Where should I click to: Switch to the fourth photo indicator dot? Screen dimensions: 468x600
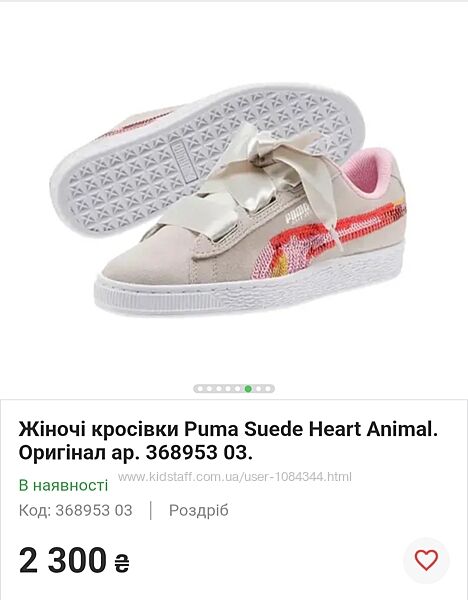228,389
